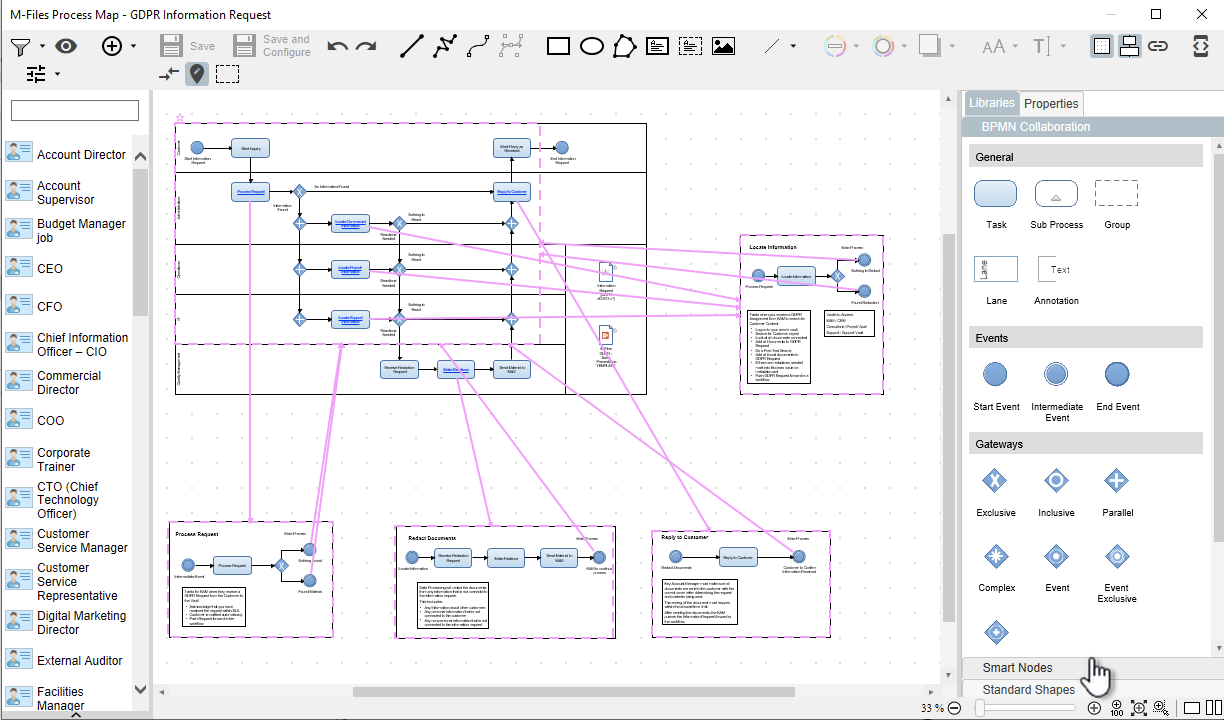Image resolution: width=1224 pixels, height=720 pixels.
Task: Click the Save and Configure button
Action: 272,46
